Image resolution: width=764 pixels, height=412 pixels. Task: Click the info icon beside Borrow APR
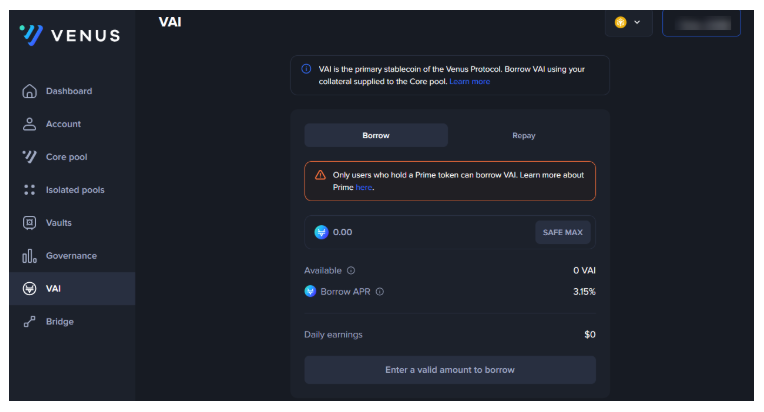[x=380, y=292]
